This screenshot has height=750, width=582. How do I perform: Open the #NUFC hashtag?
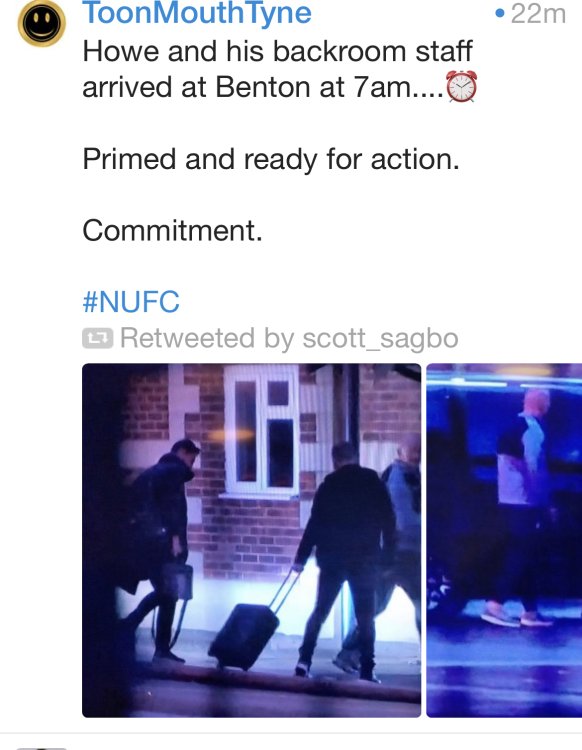point(131,302)
